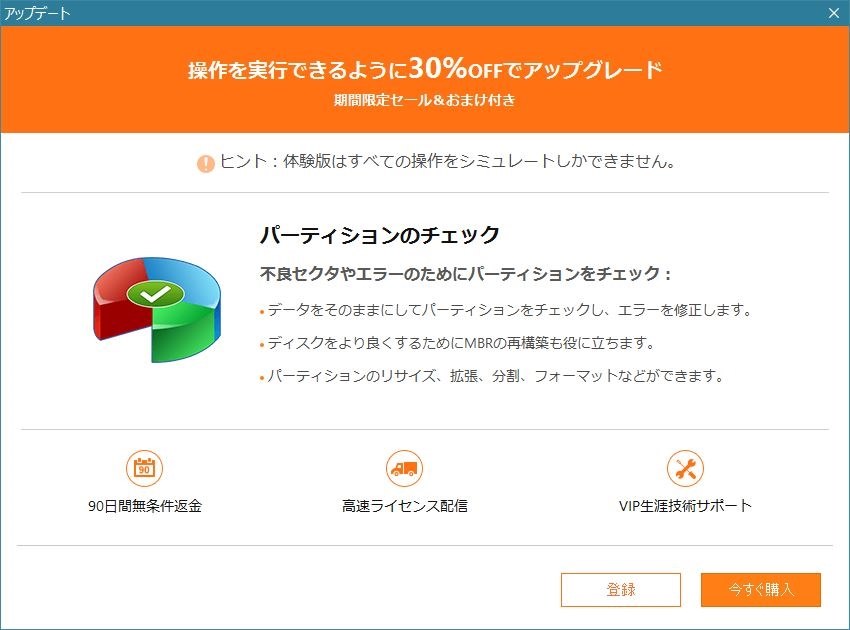Click the delivery truck license icon
The image size is (850, 630).
pyautogui.click(x=404, y=468)
